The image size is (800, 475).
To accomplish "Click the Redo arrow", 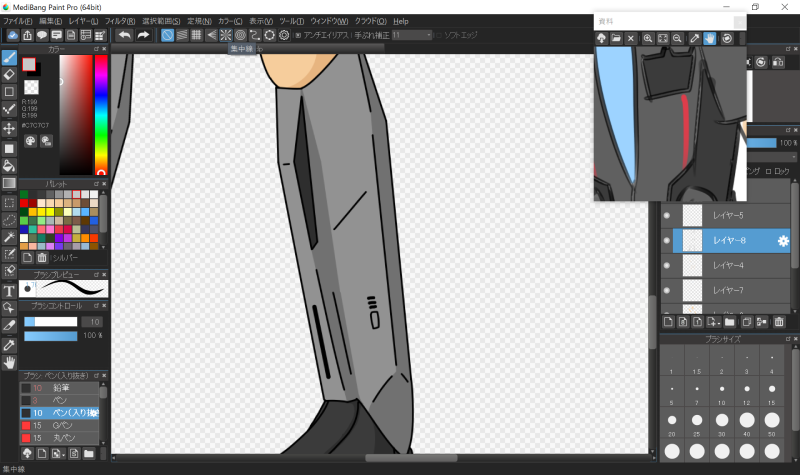I will point(143,35).
